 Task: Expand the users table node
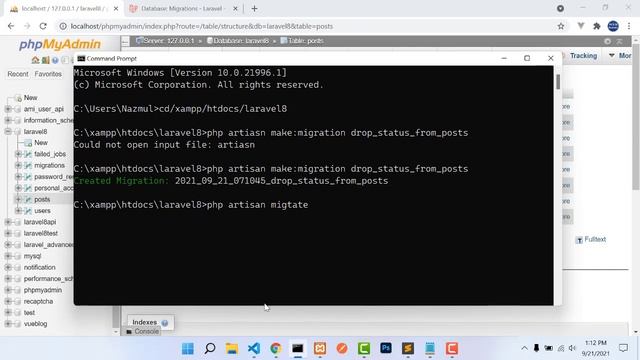pyautogui.click(x=18, y=211)
